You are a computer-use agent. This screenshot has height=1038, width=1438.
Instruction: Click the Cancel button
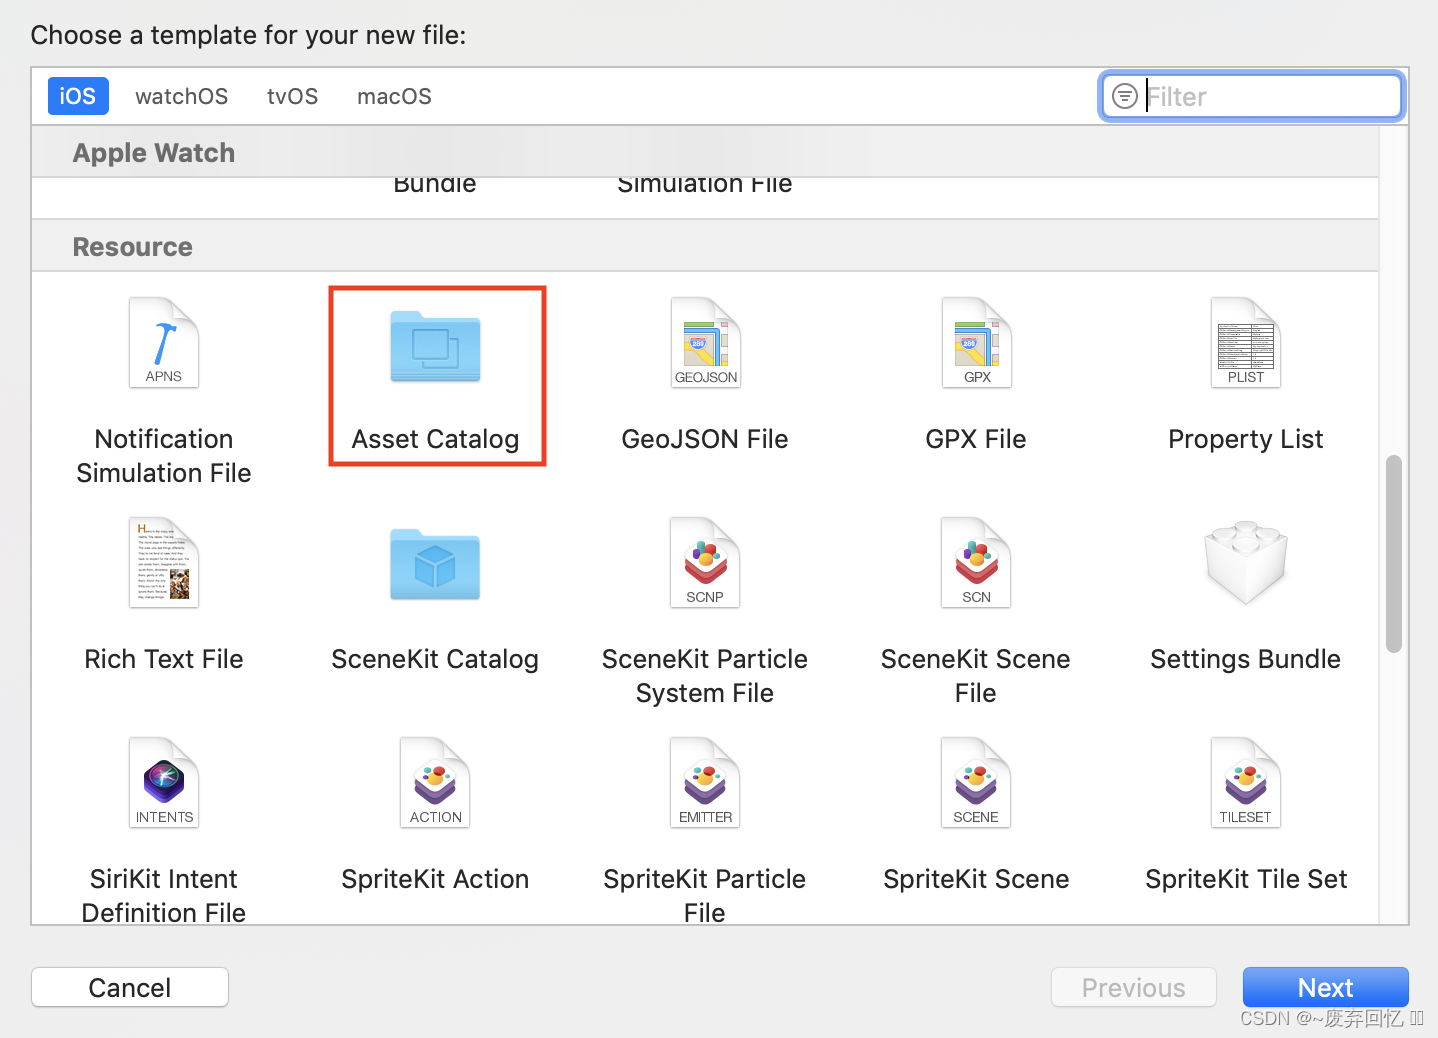tap(130, 987)
